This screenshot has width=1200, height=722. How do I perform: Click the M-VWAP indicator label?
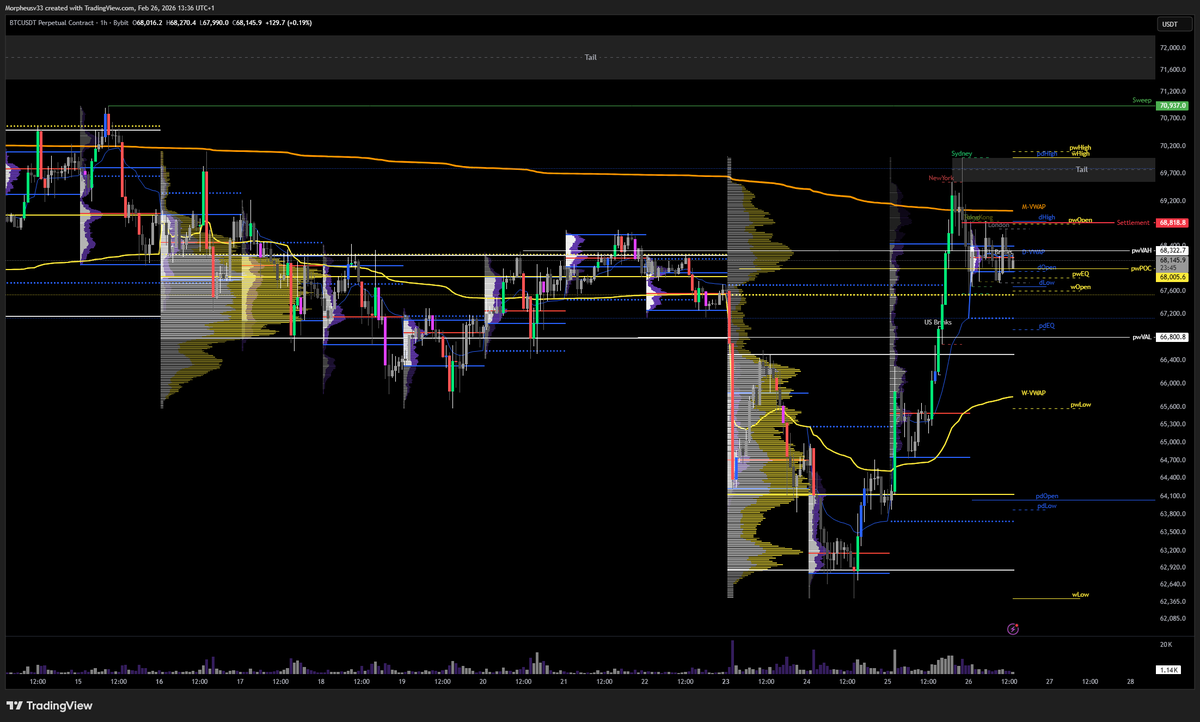1033,207
